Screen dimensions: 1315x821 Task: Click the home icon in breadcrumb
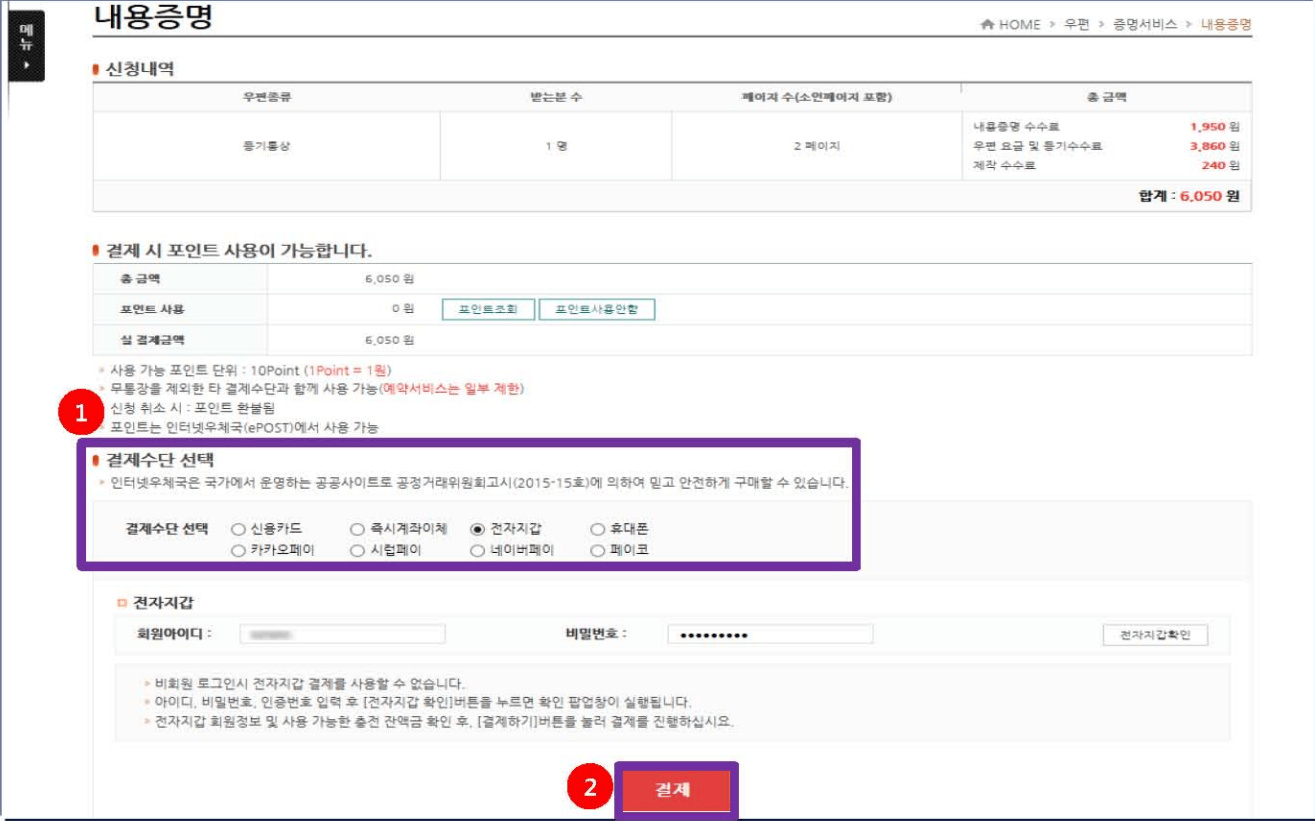(987, 24)
